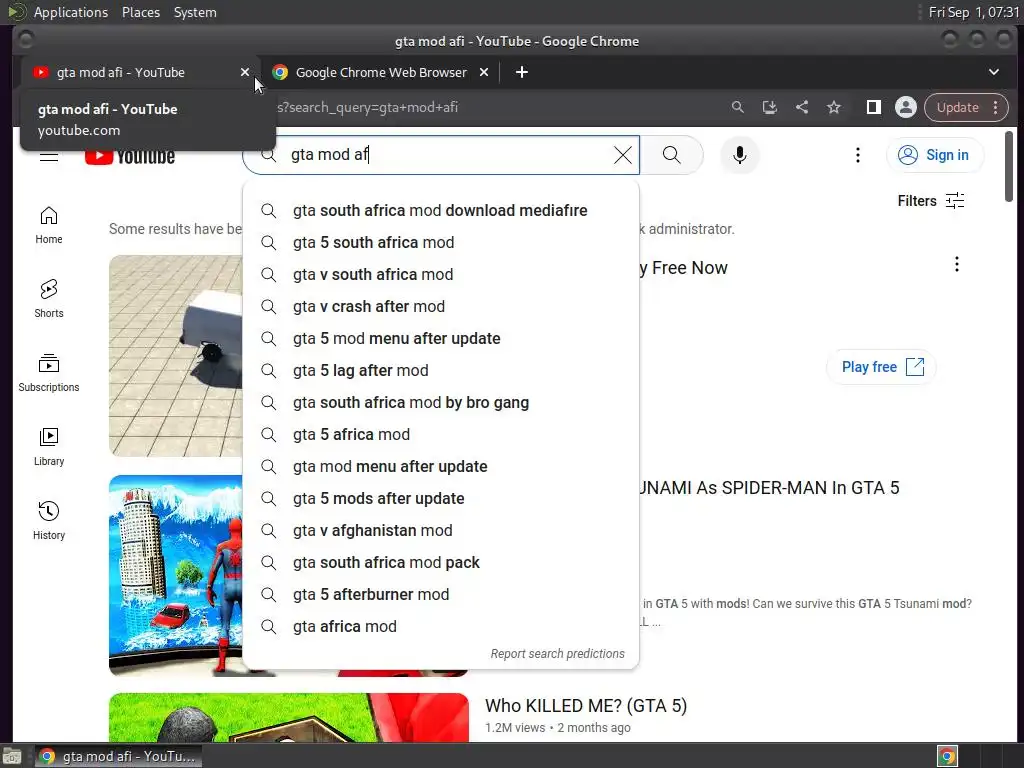Open Who KILLED ME? (GTA 5) video title
The height and width of the screenshot is (768, 1024).
586,706
